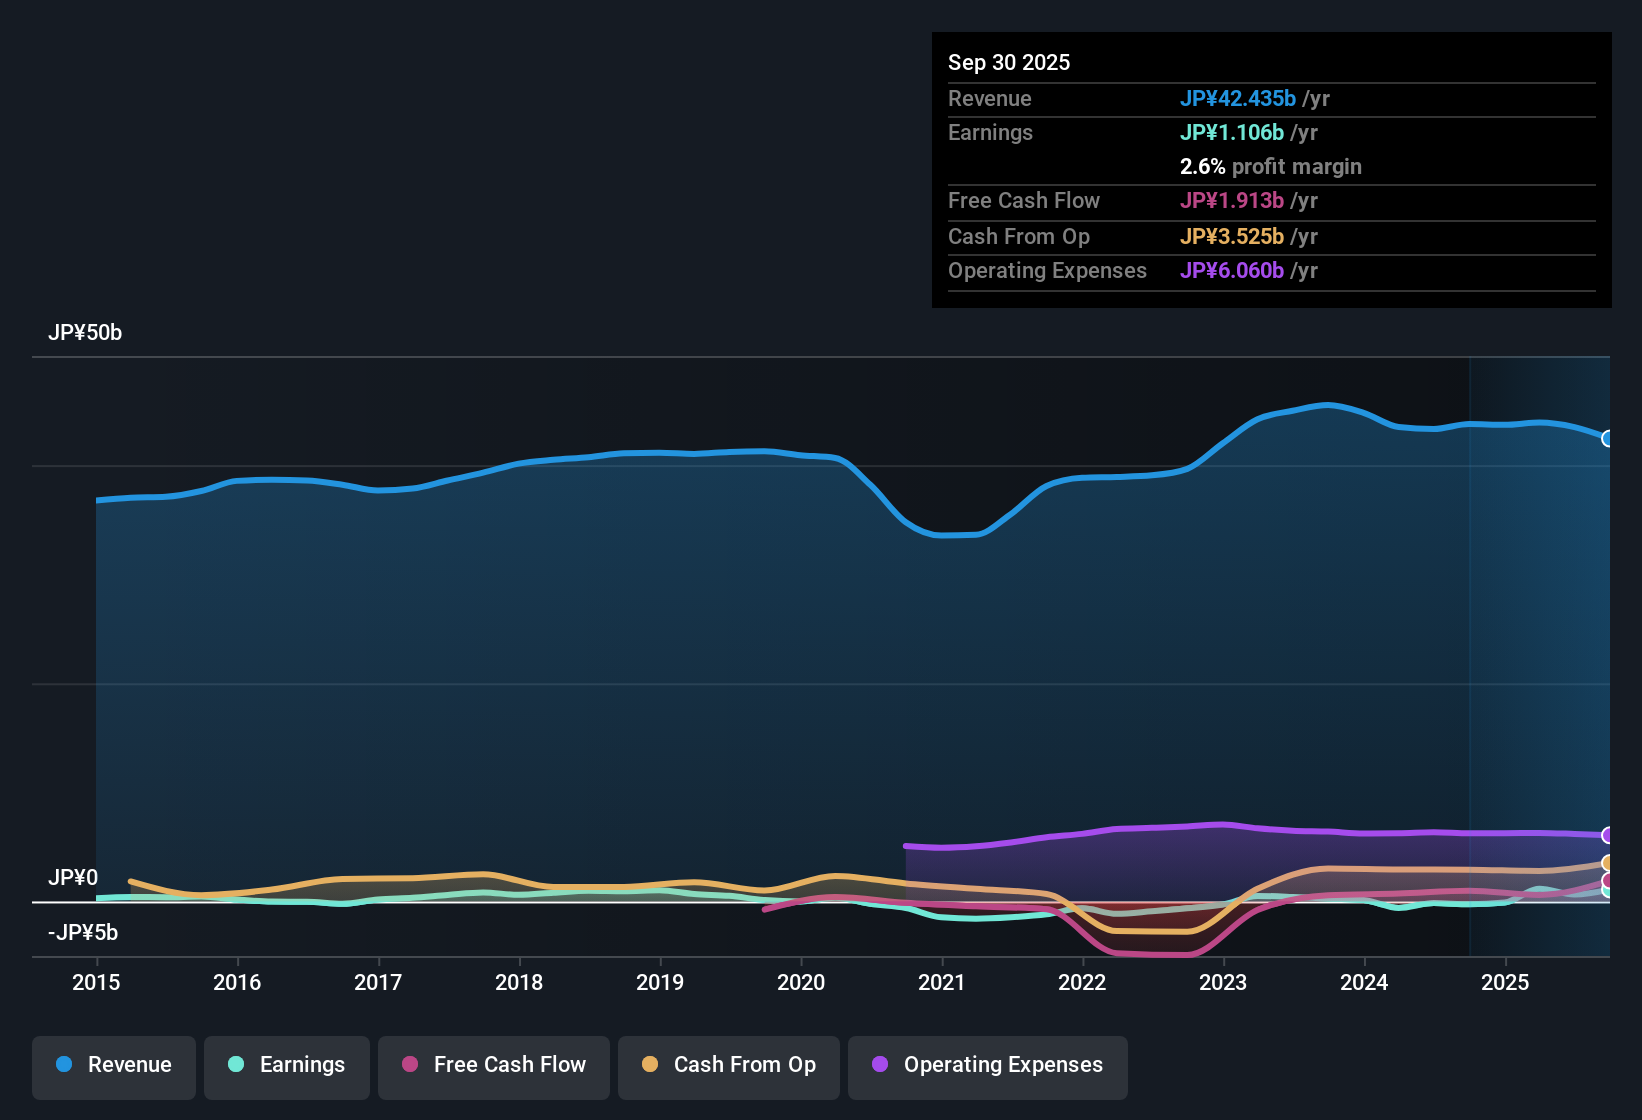Click the JP¥50b y-axis label

coord(85,333)
